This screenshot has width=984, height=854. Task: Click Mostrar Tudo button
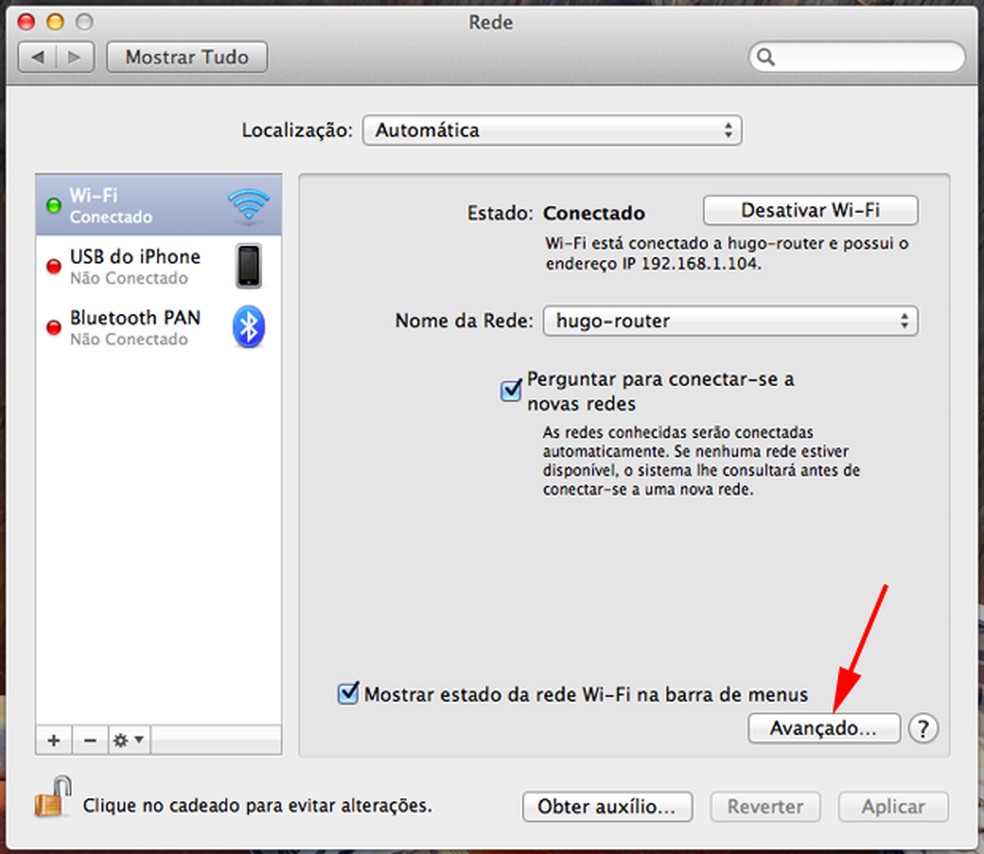pos(187,57)
